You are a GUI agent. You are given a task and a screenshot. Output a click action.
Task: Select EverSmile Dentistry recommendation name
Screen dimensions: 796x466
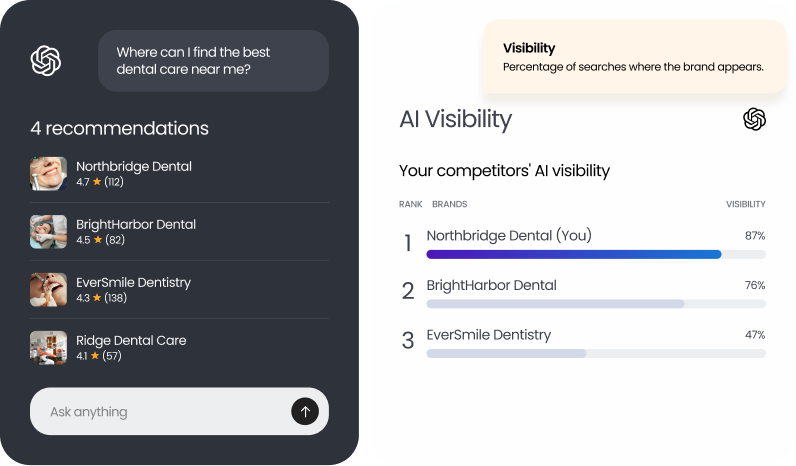pos(133,282)
